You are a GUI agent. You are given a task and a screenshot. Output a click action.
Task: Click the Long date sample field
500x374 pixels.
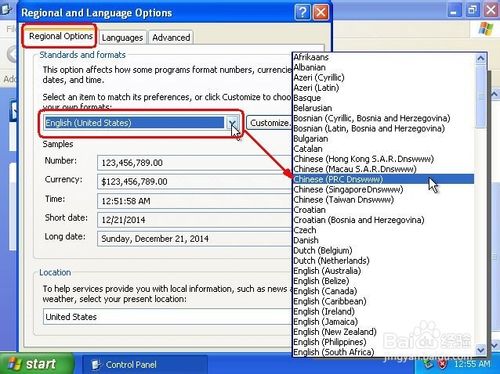[195, 239]
